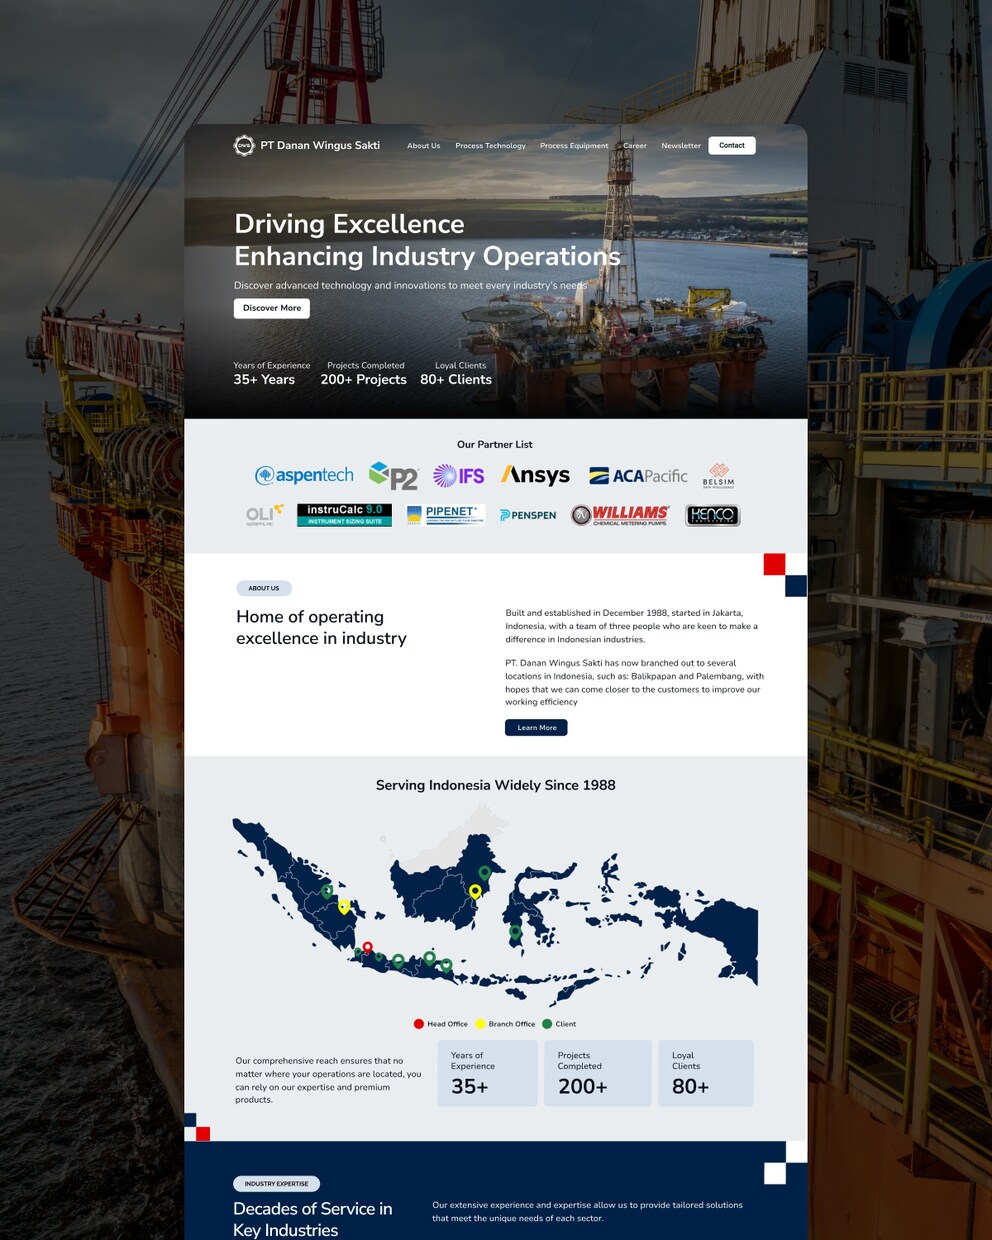Select the yellow branch pin on Sumatra
The height and width of the screenshot is (1240, 992).
coord(344,907)
